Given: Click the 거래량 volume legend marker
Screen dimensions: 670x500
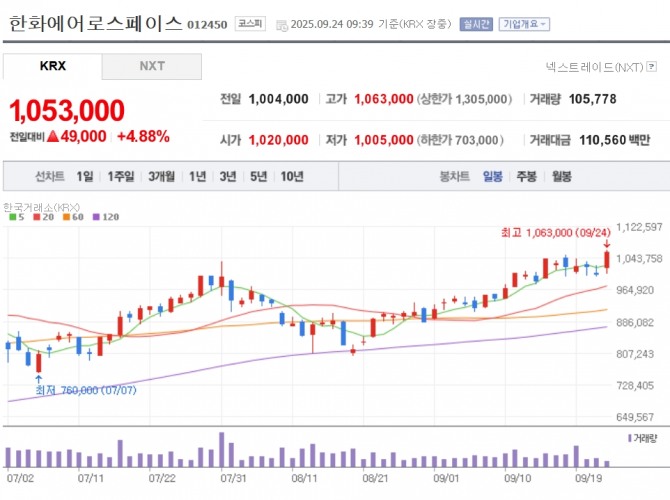Looking at the screenshot, I should (630, 438).
